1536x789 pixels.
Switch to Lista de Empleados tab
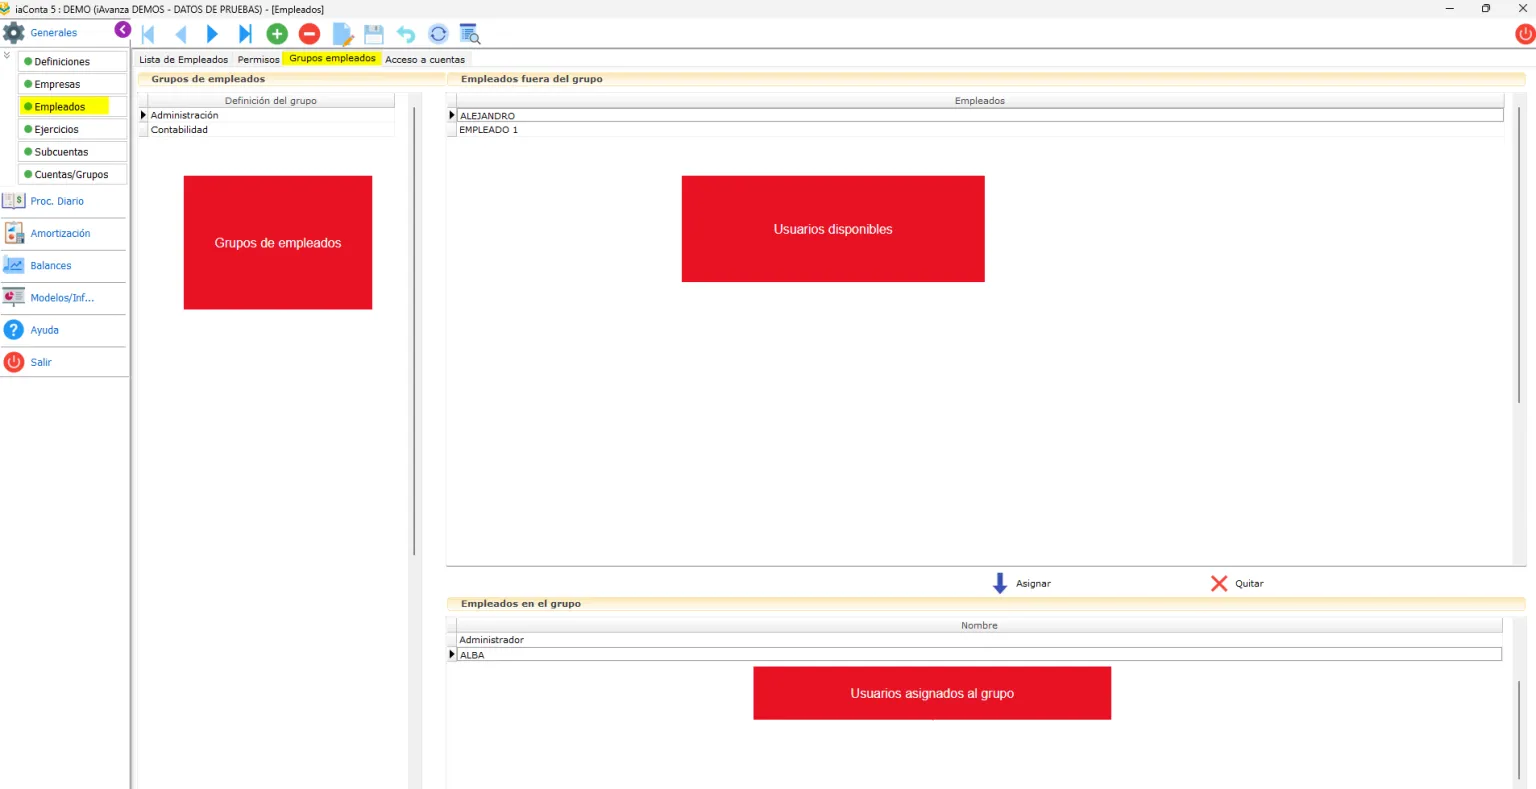[x=183, y=59]
